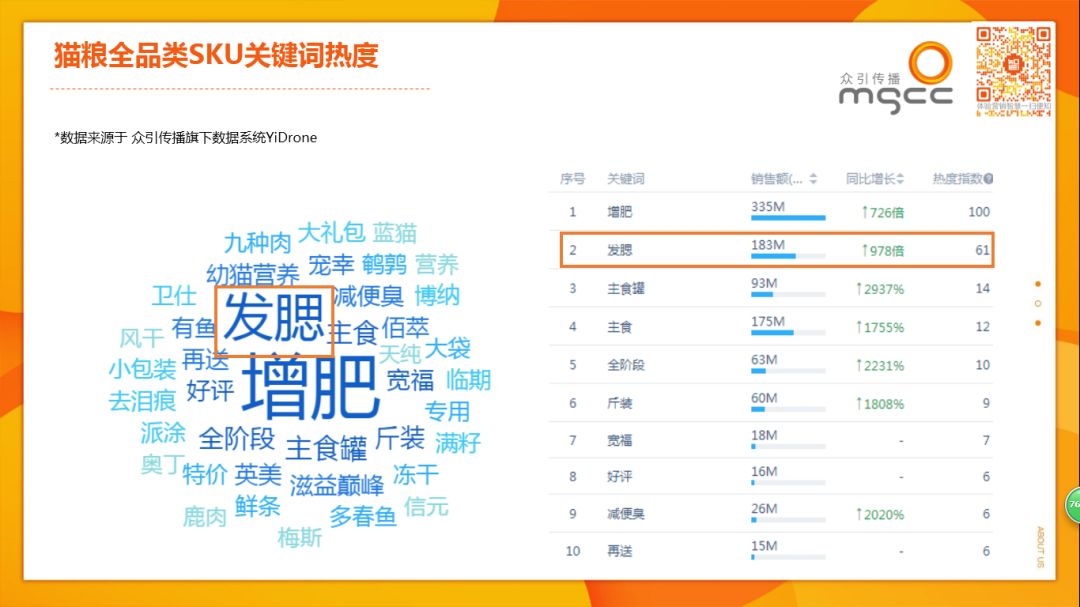Screen dimensions: 1080x607
Task: Click 临期 in the word cloud
Action: pyautogui.click(x=468, y=380)
